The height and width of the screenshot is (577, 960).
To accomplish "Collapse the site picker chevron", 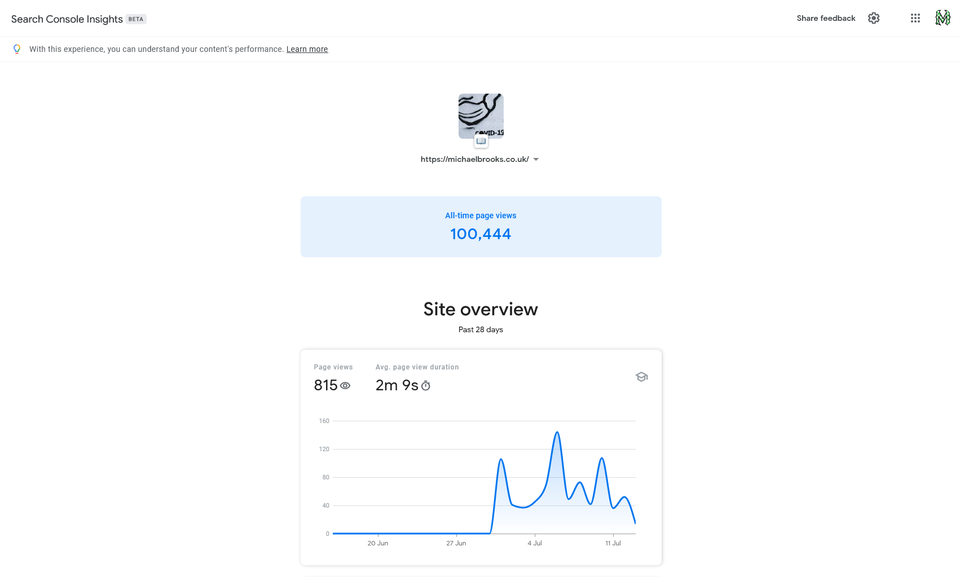I will [x=537, y=158].
